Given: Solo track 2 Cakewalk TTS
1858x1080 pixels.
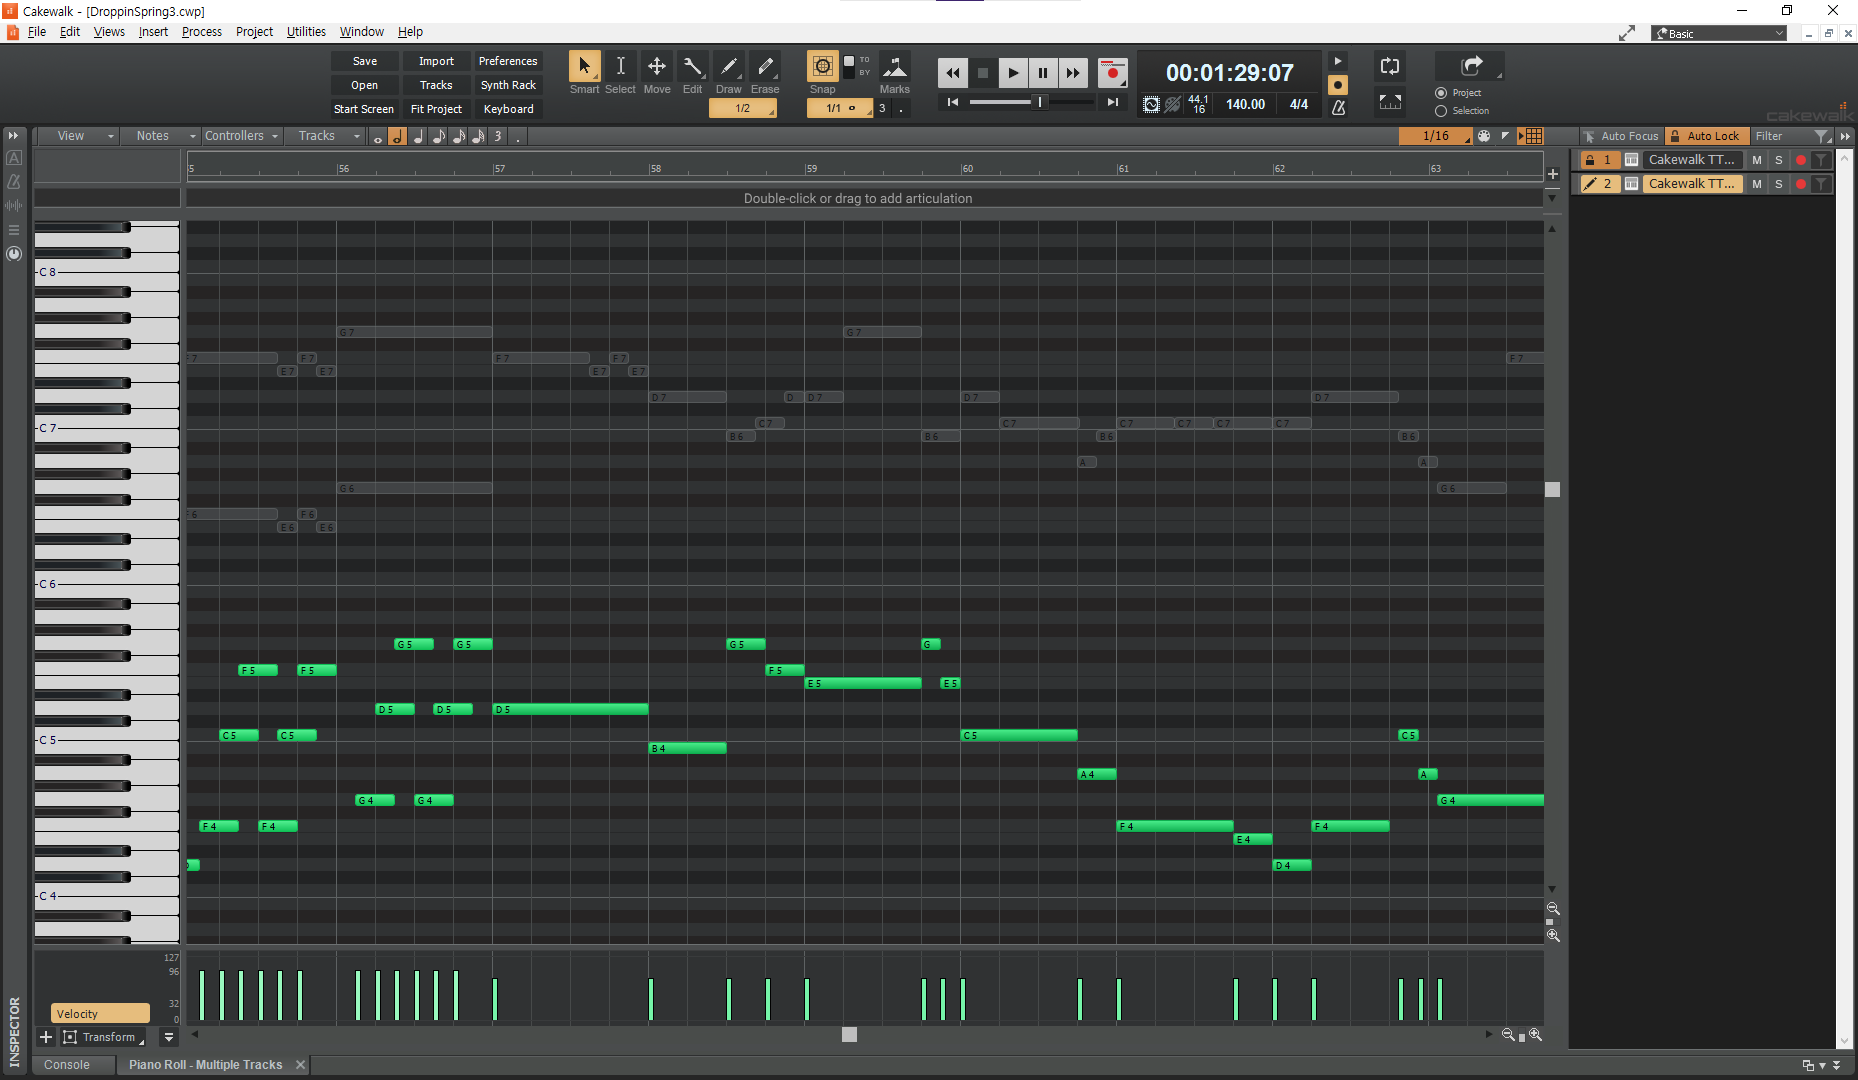Looking at the screenshot, I should (1779, 184).
